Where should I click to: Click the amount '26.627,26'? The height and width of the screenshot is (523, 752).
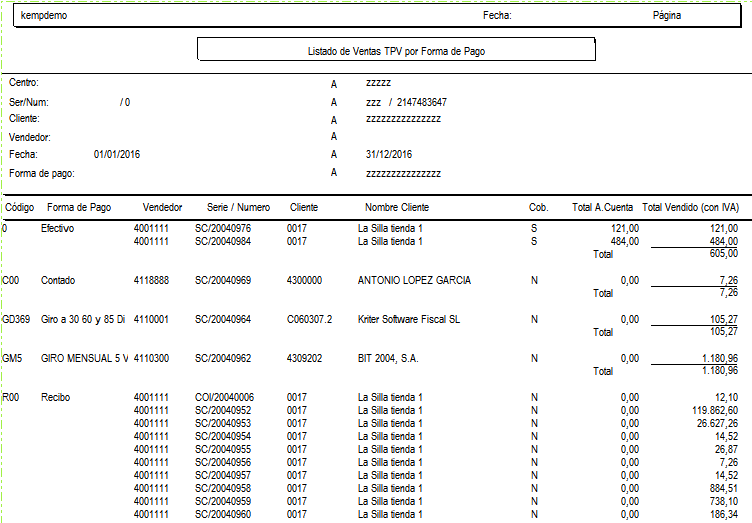[717, 423]
